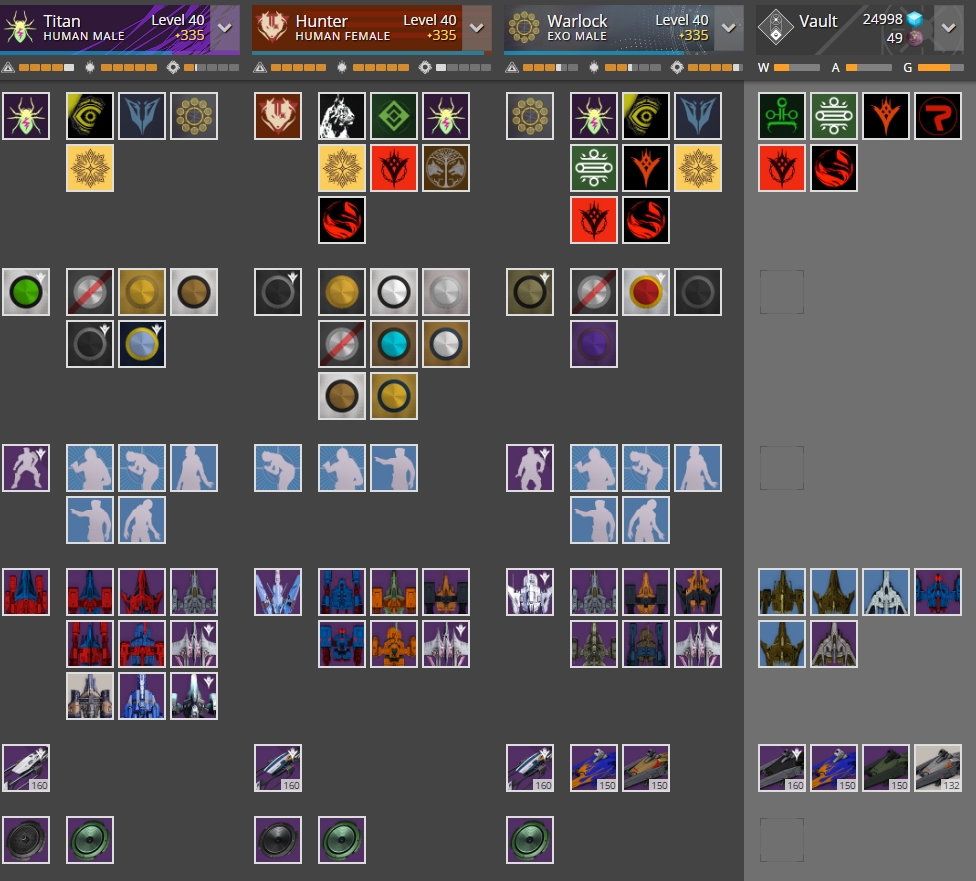Click the Vault legendary marks count 49
The image size is (976, 881).
(894, 39)
